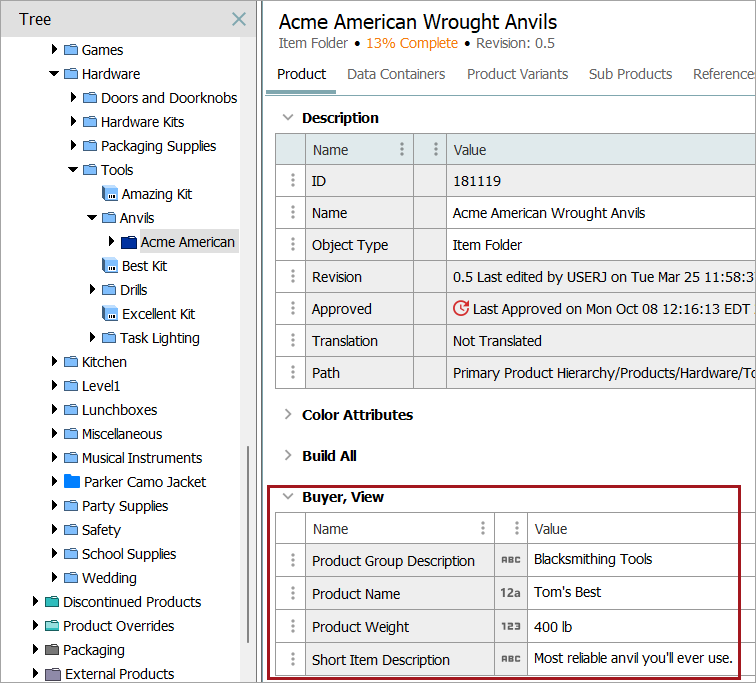This screenshot has height=683, width=756.
Task: Click the Parker Camo Jacket folder icon
Action: 71,482
